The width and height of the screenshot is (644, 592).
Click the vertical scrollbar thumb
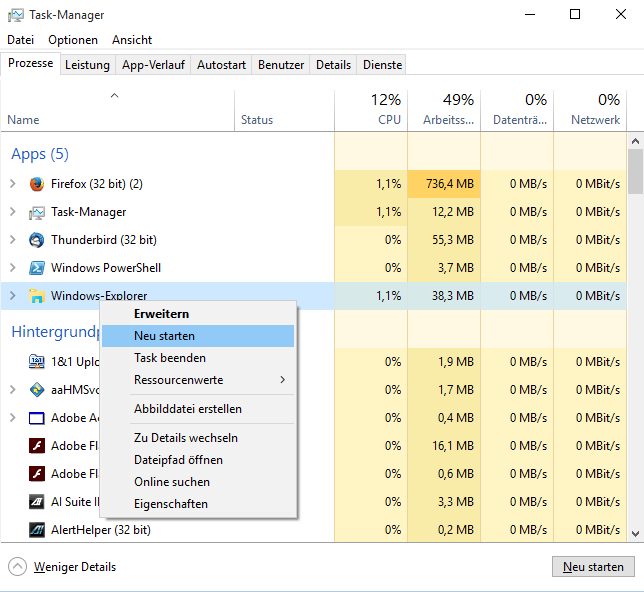point(635,171)
